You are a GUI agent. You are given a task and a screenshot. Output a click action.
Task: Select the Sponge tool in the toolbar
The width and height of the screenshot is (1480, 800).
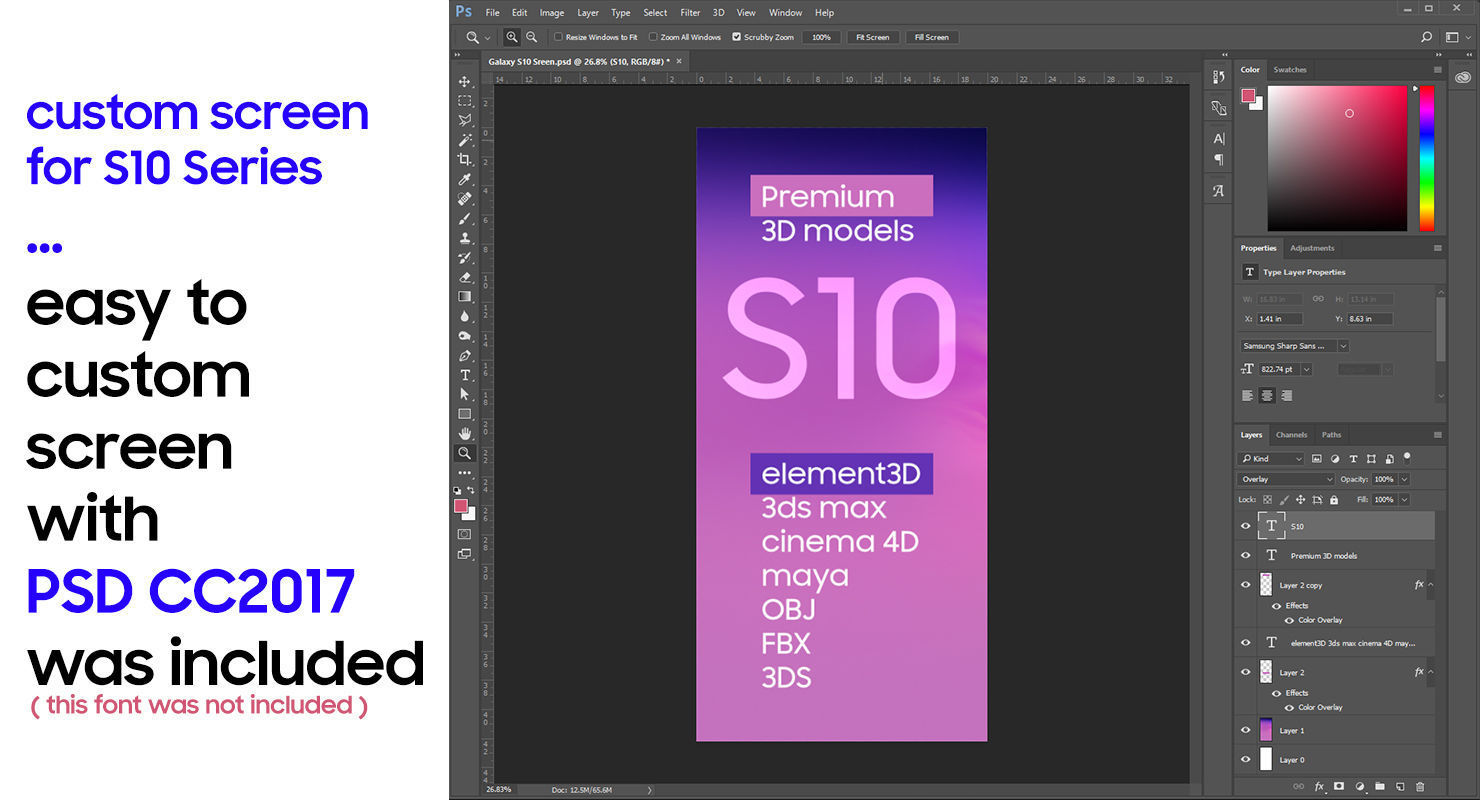click(x=464, y=335)
